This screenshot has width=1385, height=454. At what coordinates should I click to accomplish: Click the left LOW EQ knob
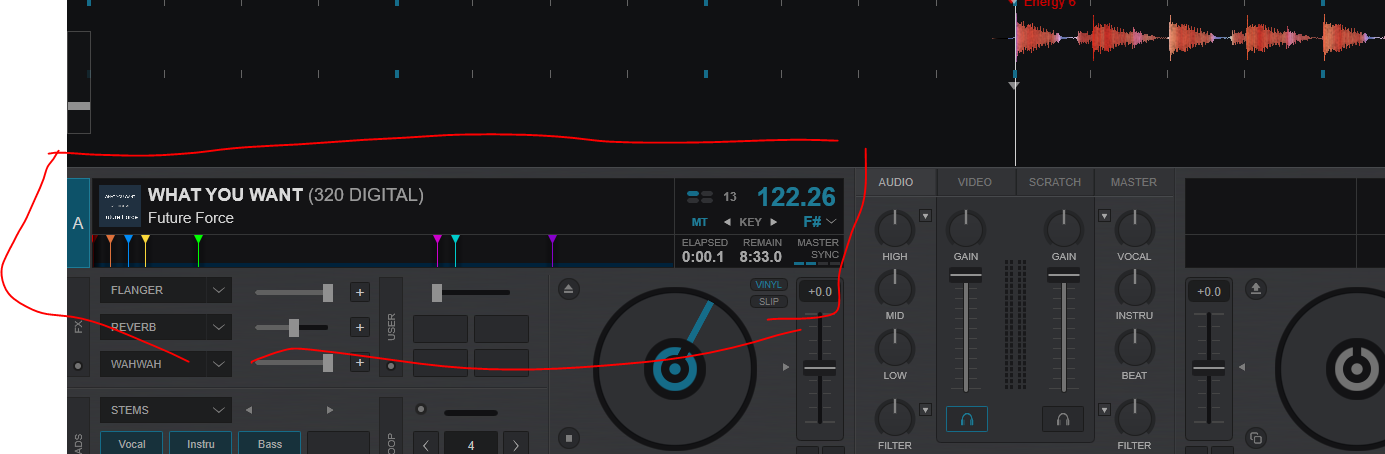[895, 349]
